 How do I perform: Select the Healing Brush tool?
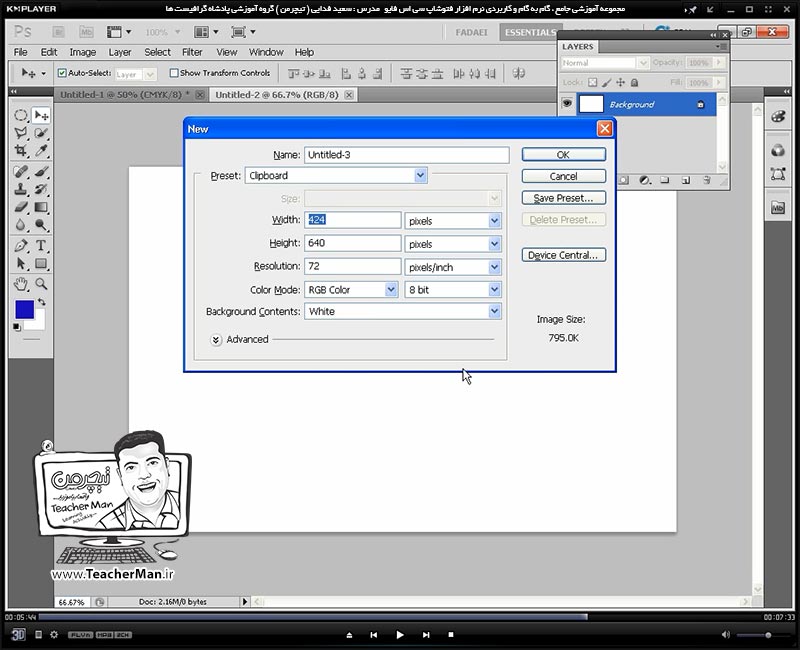[20, 171]
